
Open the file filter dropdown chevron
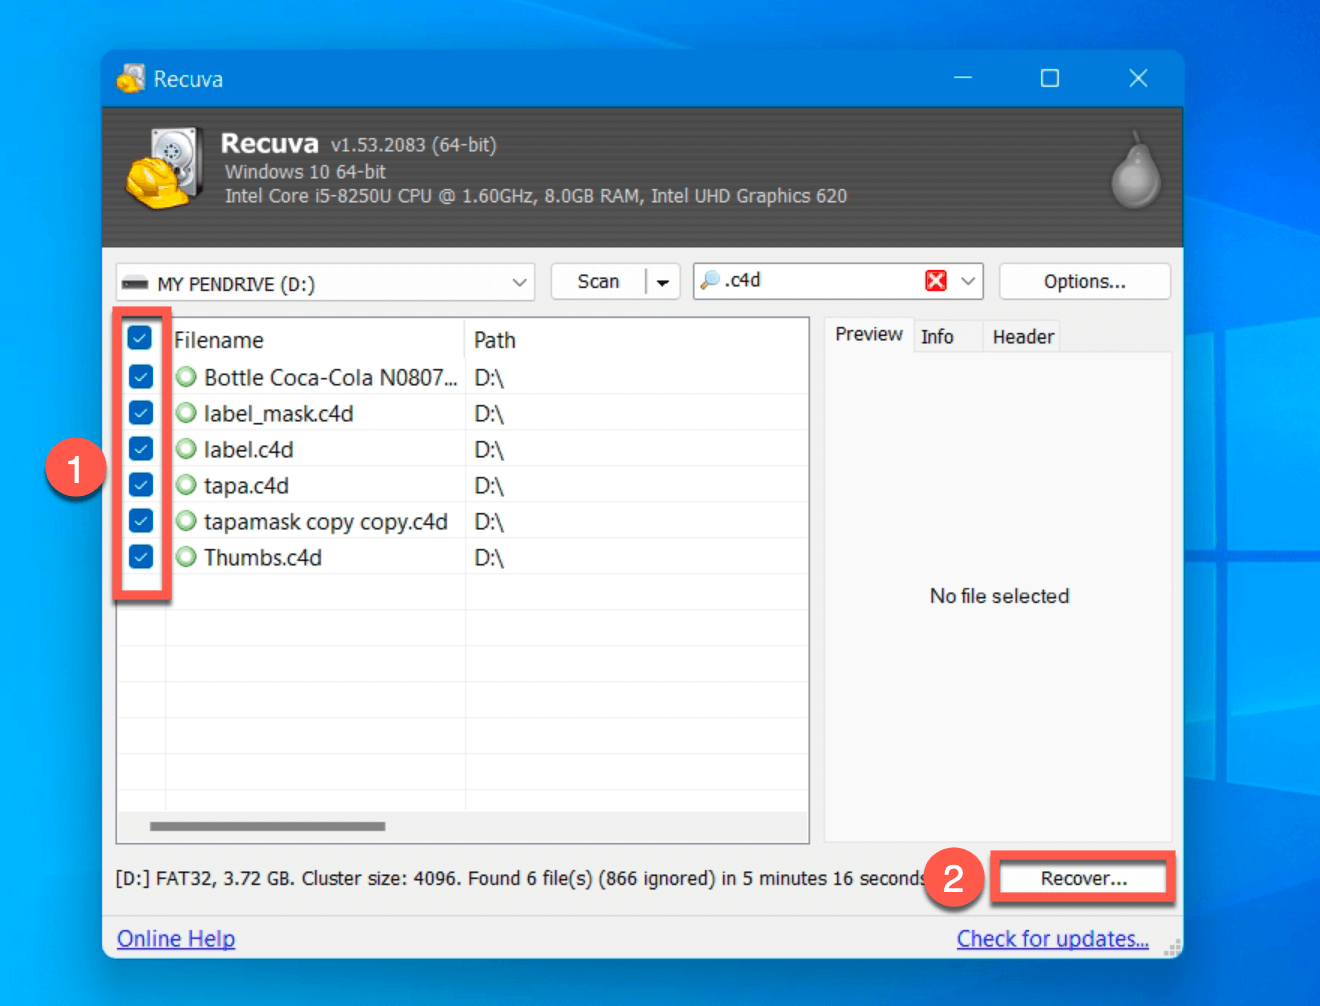click(967, 282)
